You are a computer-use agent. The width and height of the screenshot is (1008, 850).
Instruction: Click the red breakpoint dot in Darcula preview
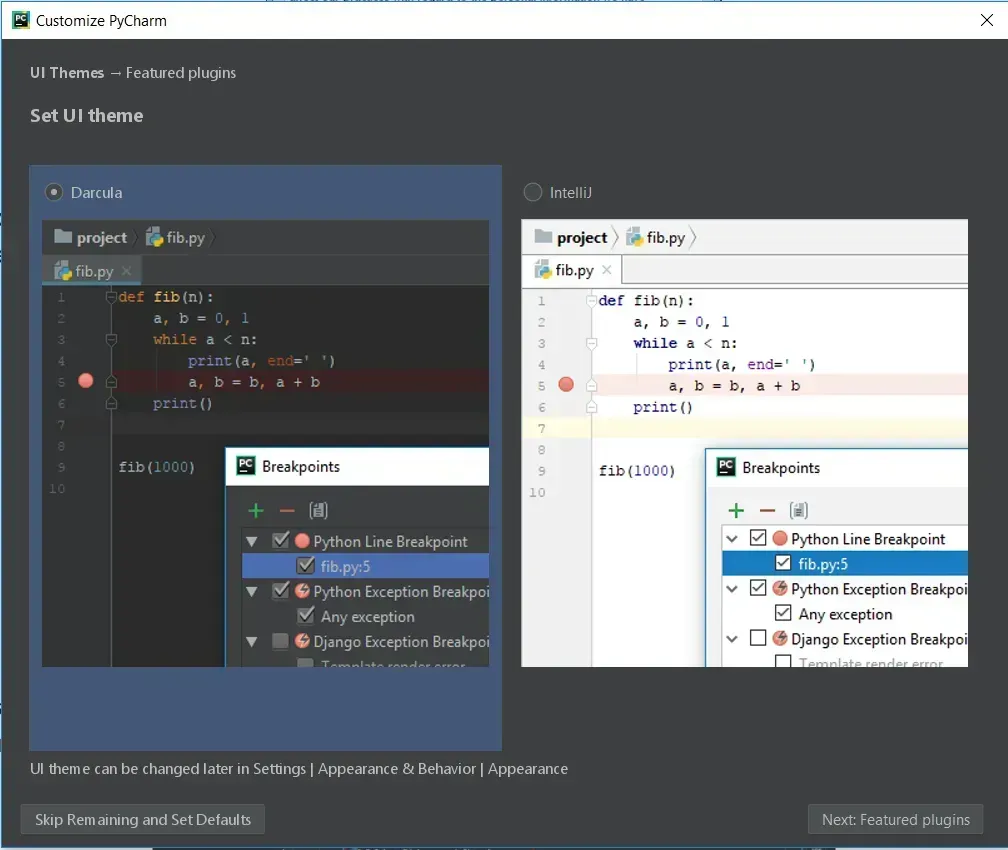(x=86, y=381)
